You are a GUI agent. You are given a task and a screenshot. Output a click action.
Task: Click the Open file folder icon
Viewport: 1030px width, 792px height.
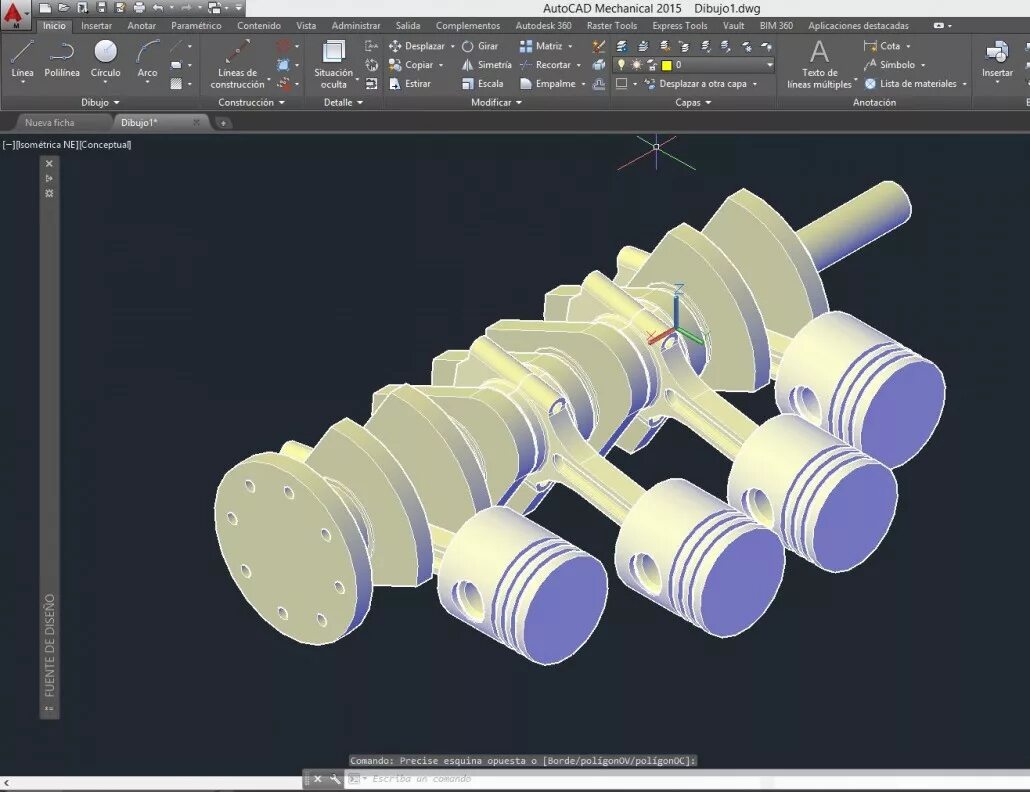(x=64, y=8)
